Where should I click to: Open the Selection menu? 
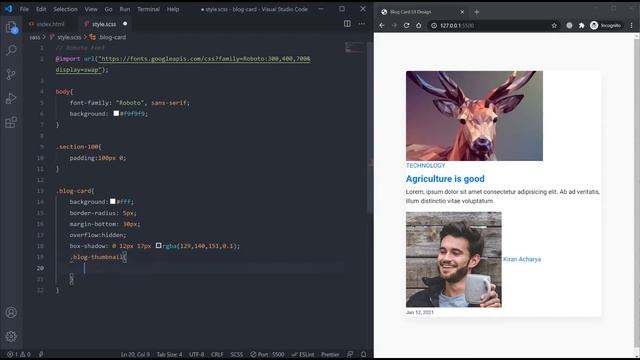(65, 9)
